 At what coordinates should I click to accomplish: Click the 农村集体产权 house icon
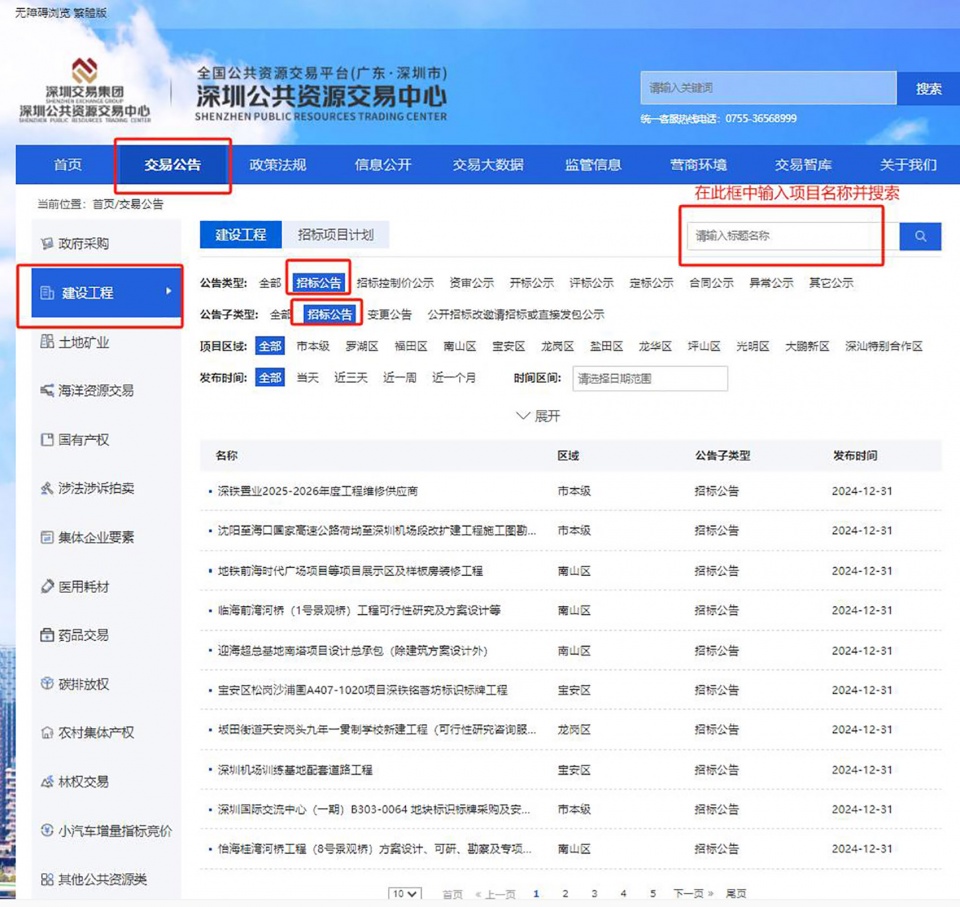(47, 732)
